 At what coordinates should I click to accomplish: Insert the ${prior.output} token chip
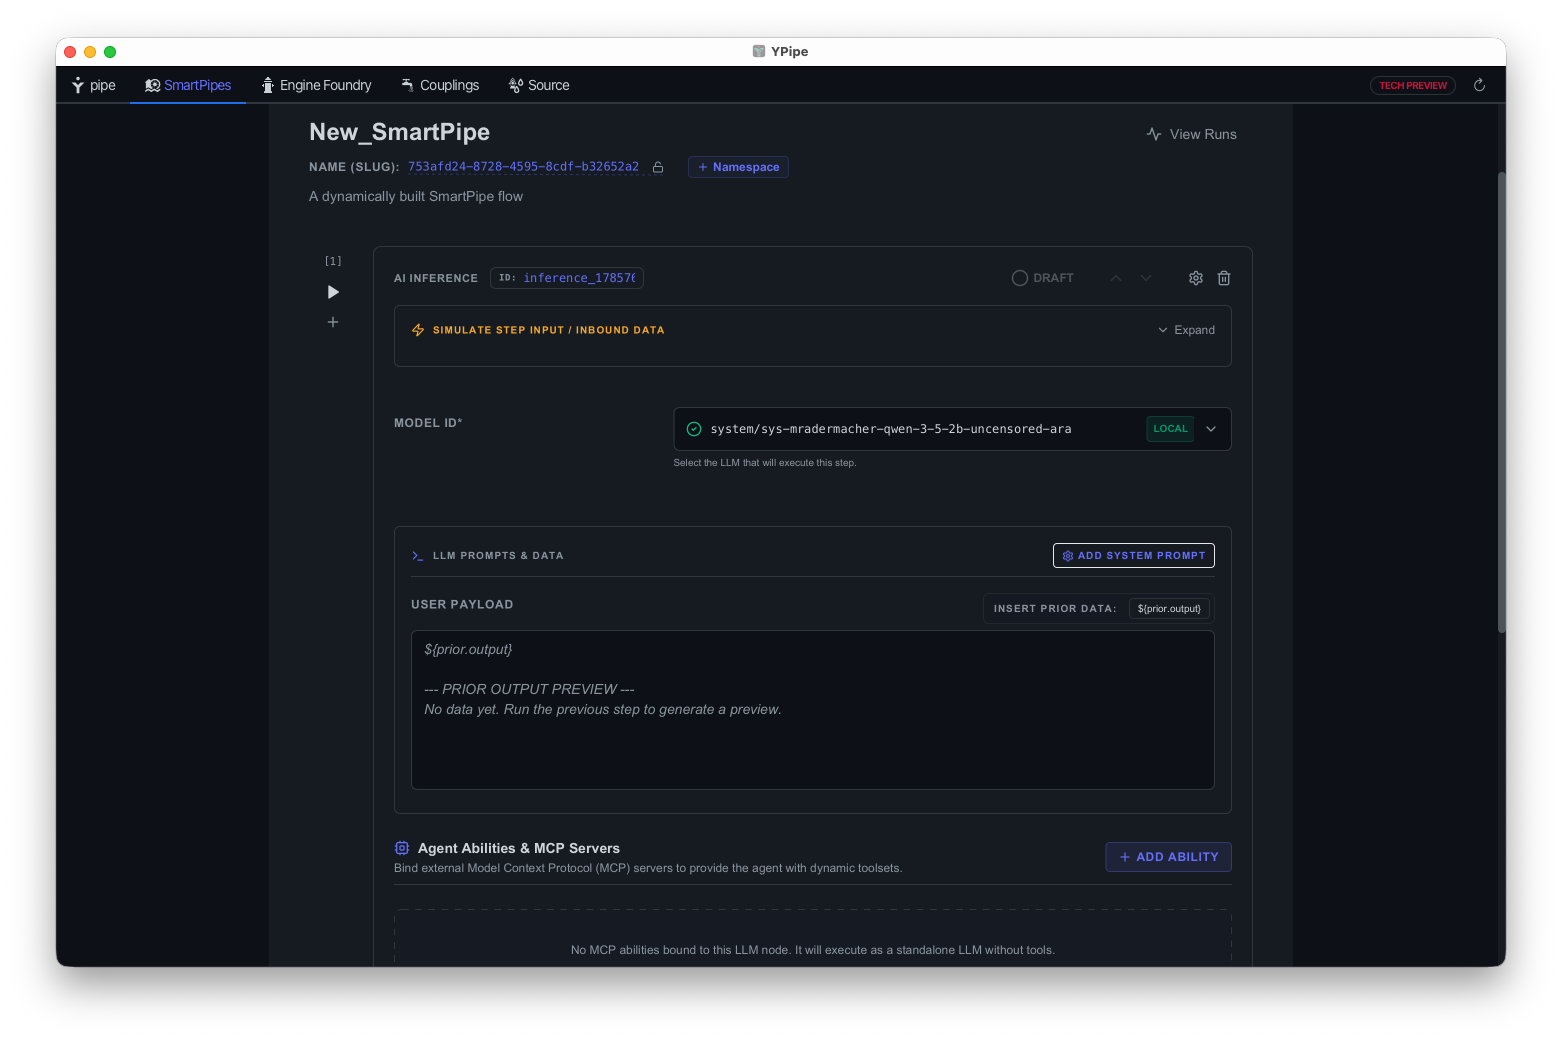1169,608
